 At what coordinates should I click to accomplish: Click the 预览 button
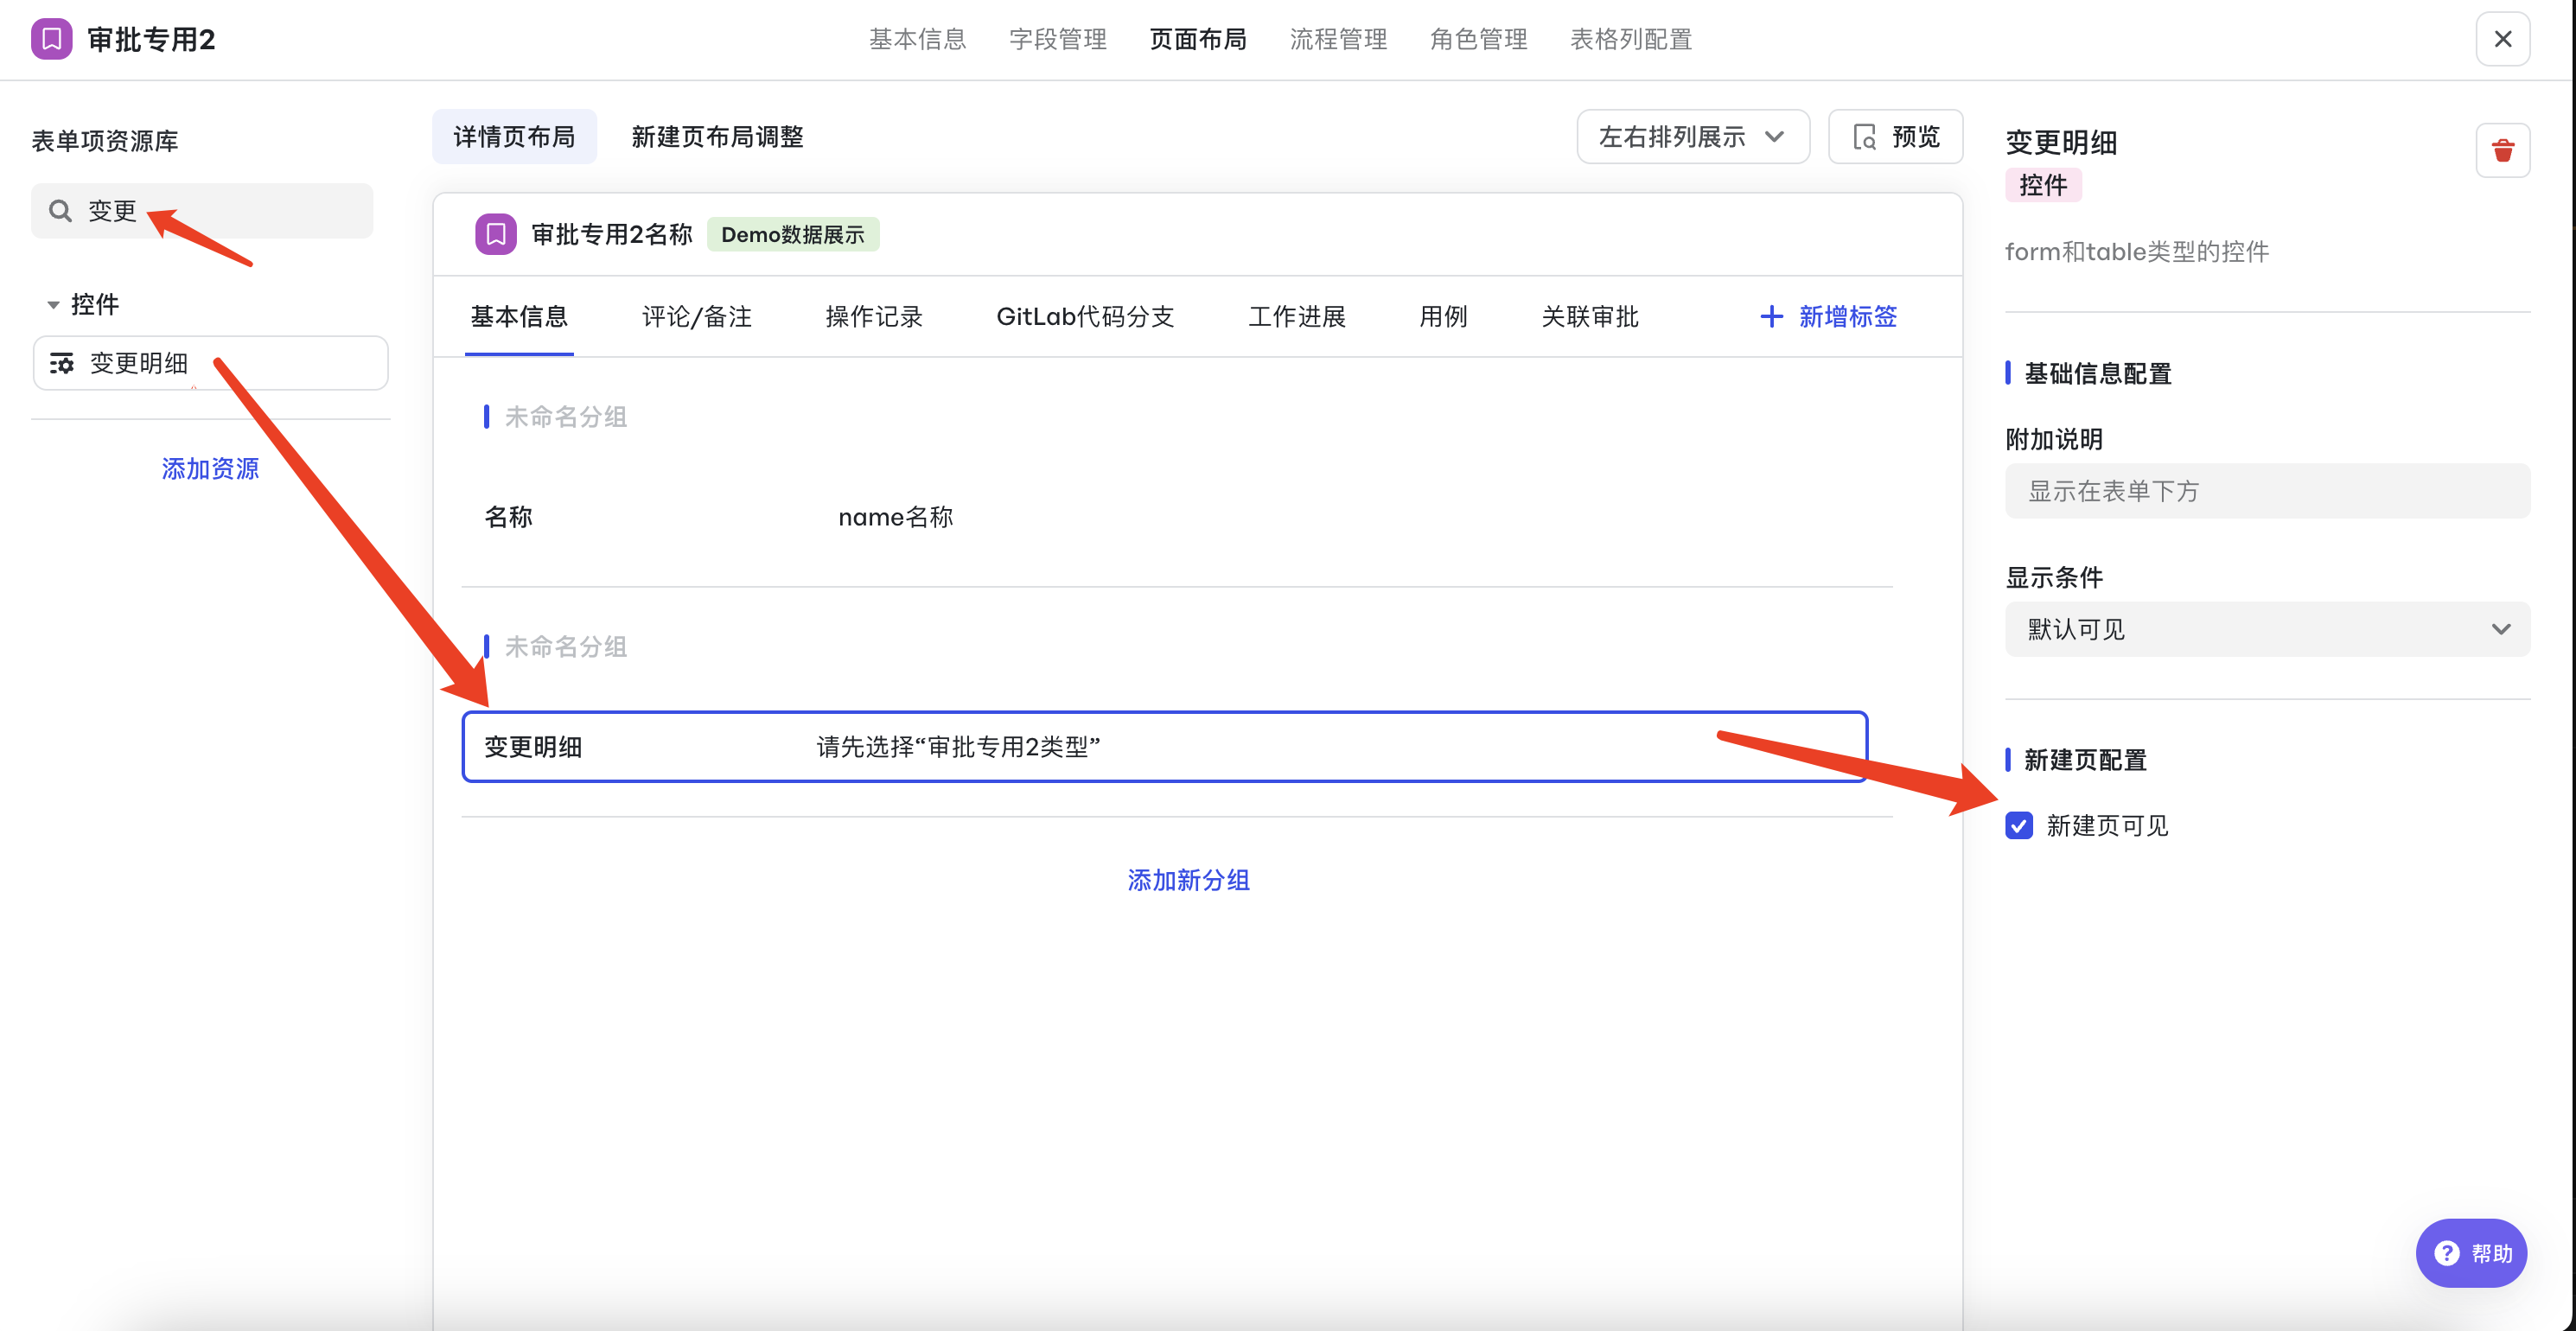(1896, 137)
